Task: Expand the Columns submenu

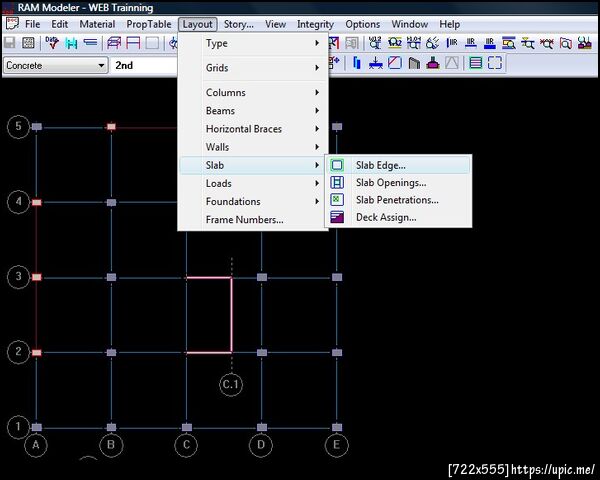Action: click(x=253, y=92)
